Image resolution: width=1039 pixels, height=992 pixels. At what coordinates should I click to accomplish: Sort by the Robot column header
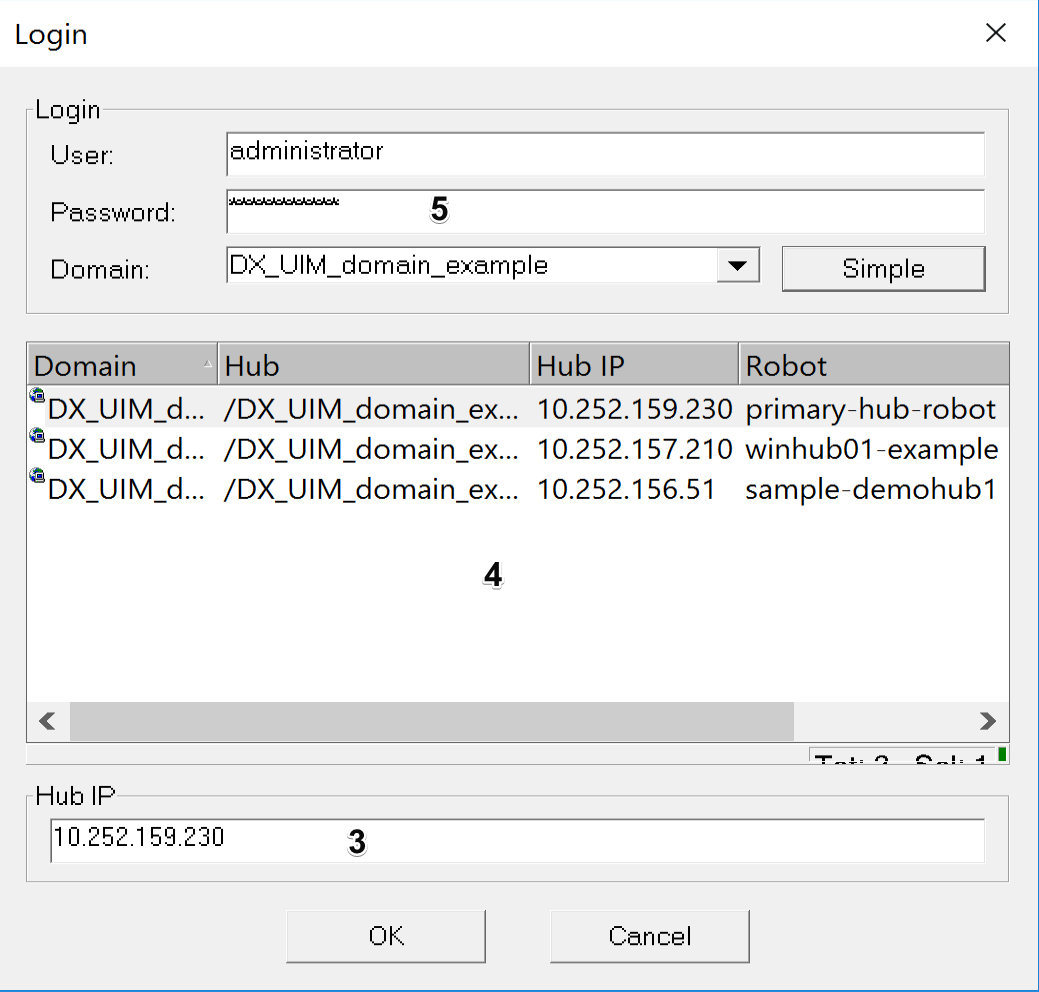874,364
